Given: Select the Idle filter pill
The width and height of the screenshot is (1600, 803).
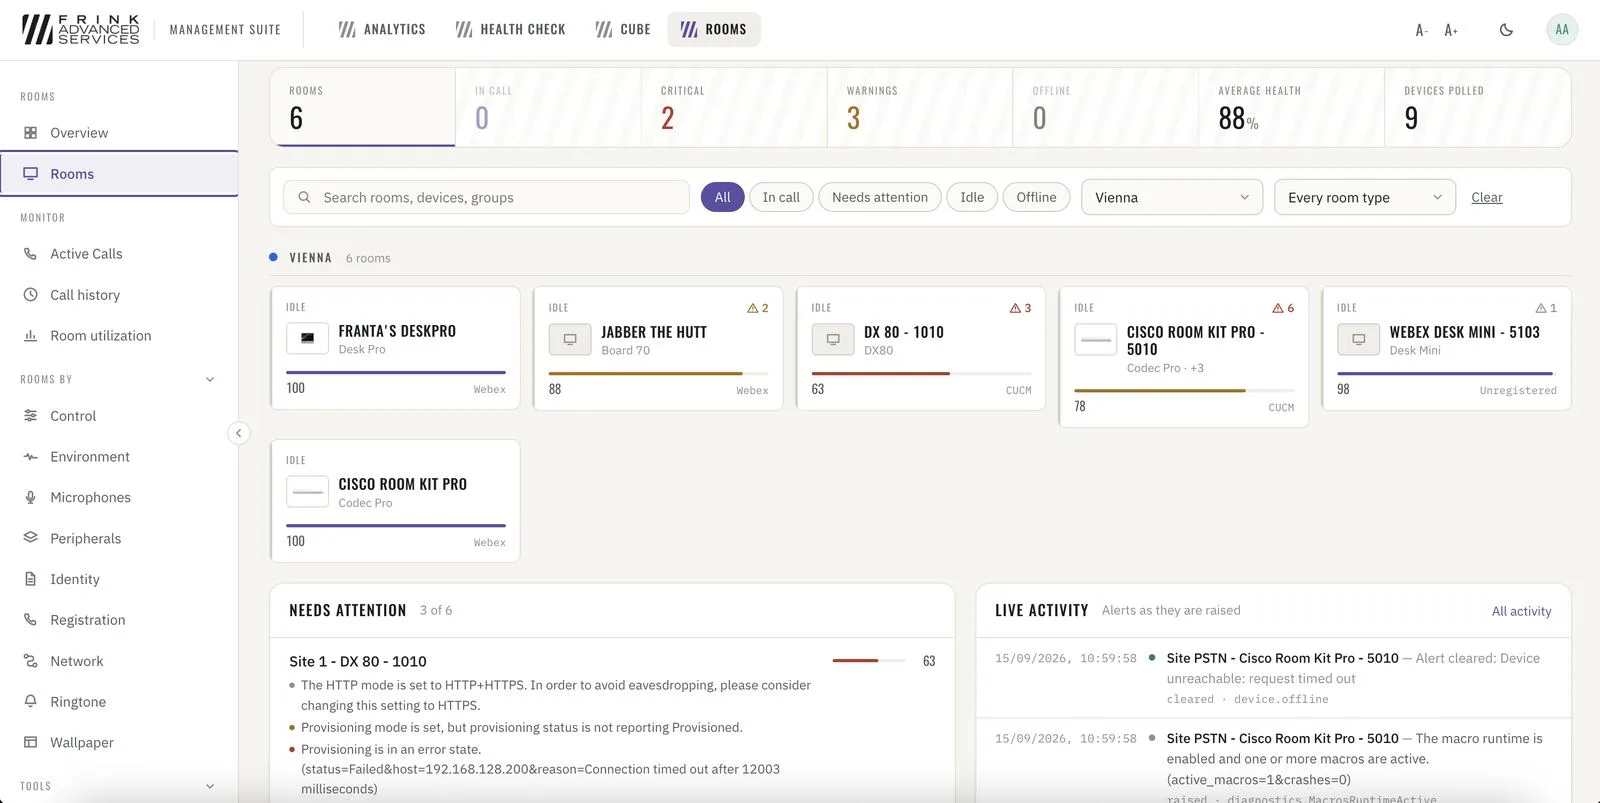Looking at the screenshot, I should (x=972, y=197).
